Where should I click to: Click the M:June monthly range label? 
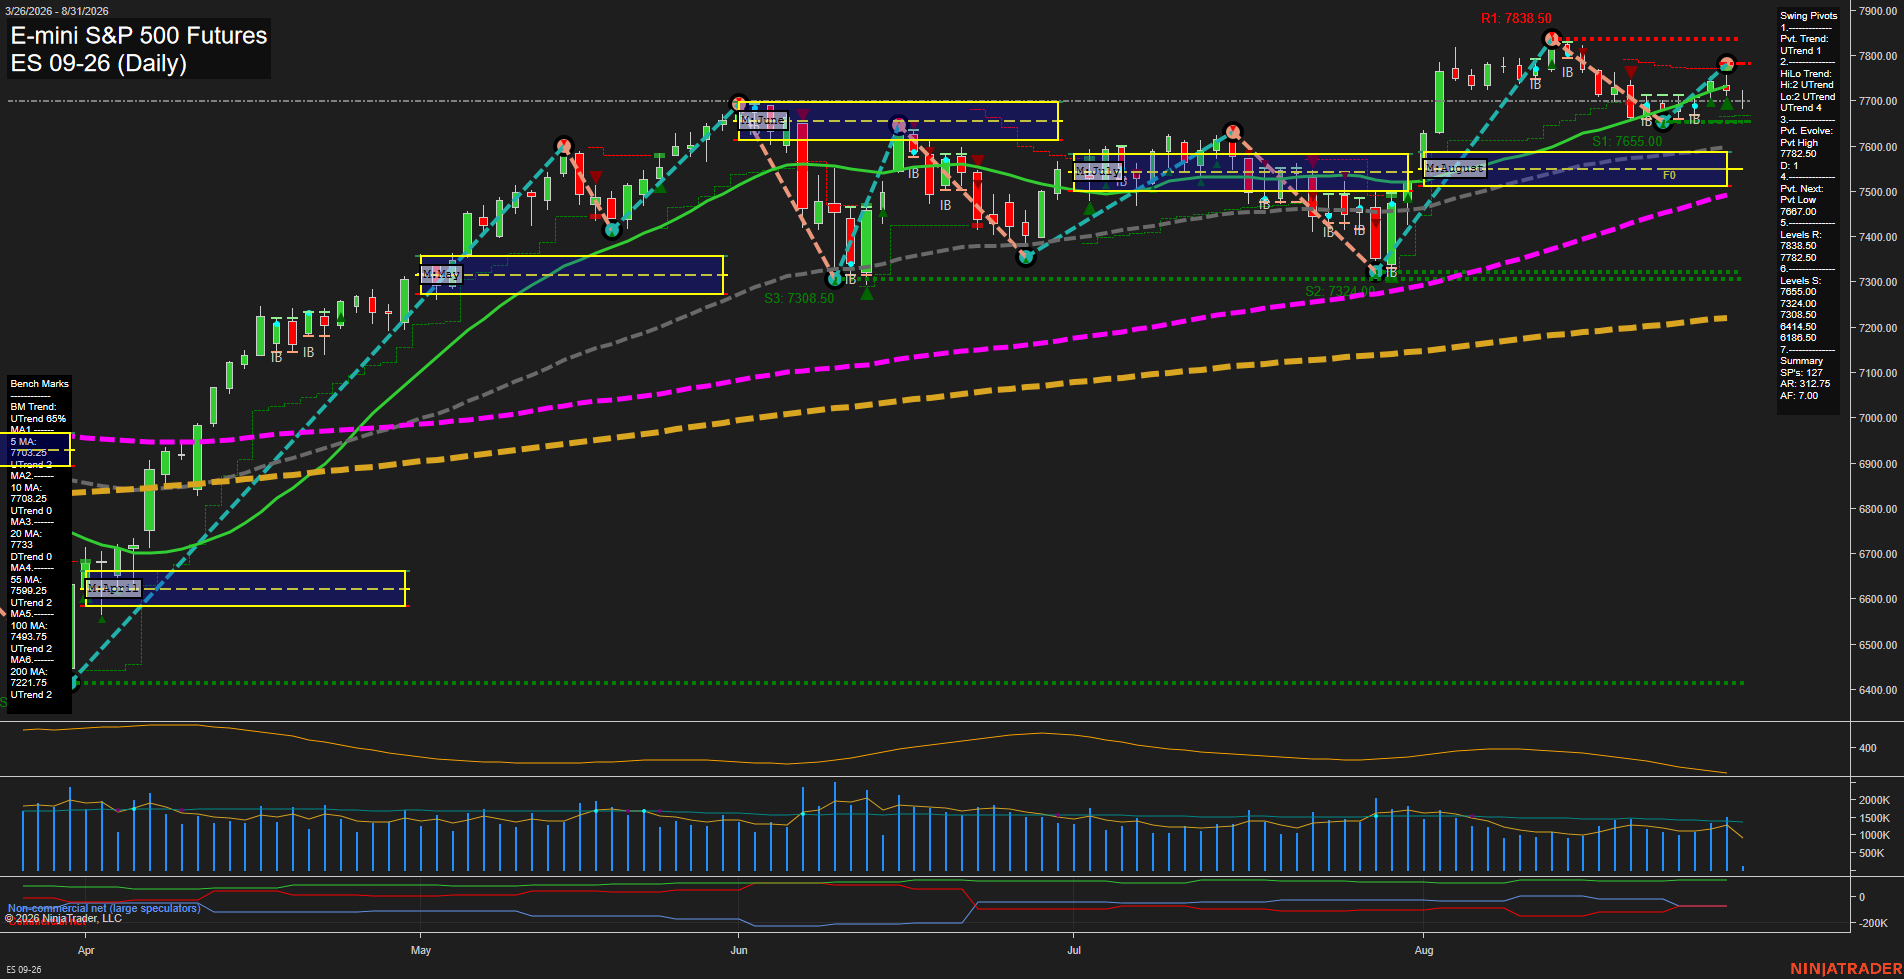[762, 120]
